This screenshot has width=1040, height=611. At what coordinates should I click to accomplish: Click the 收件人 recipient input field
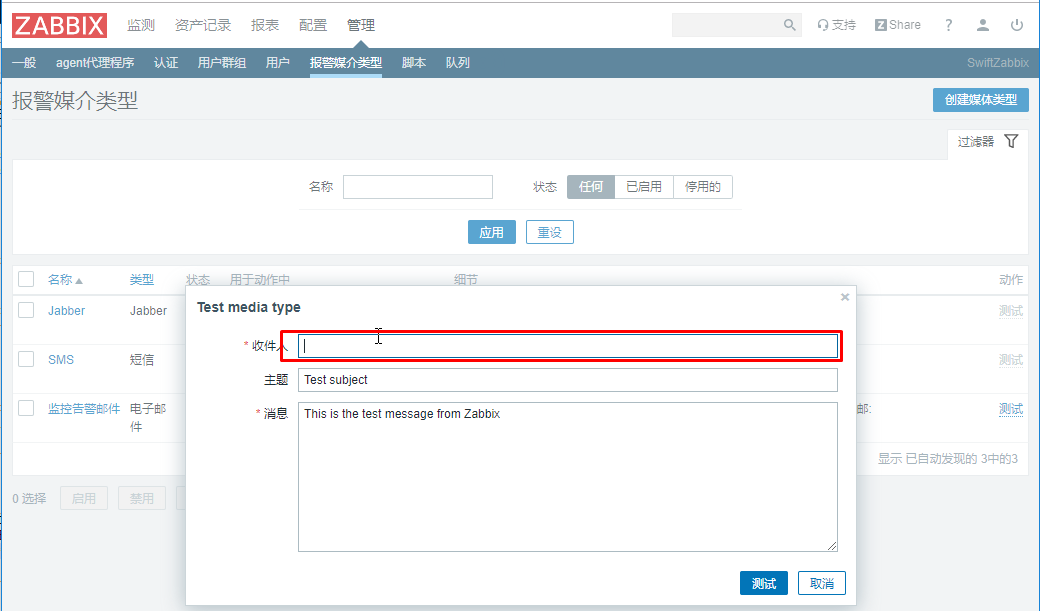click(x=568, y=346)
